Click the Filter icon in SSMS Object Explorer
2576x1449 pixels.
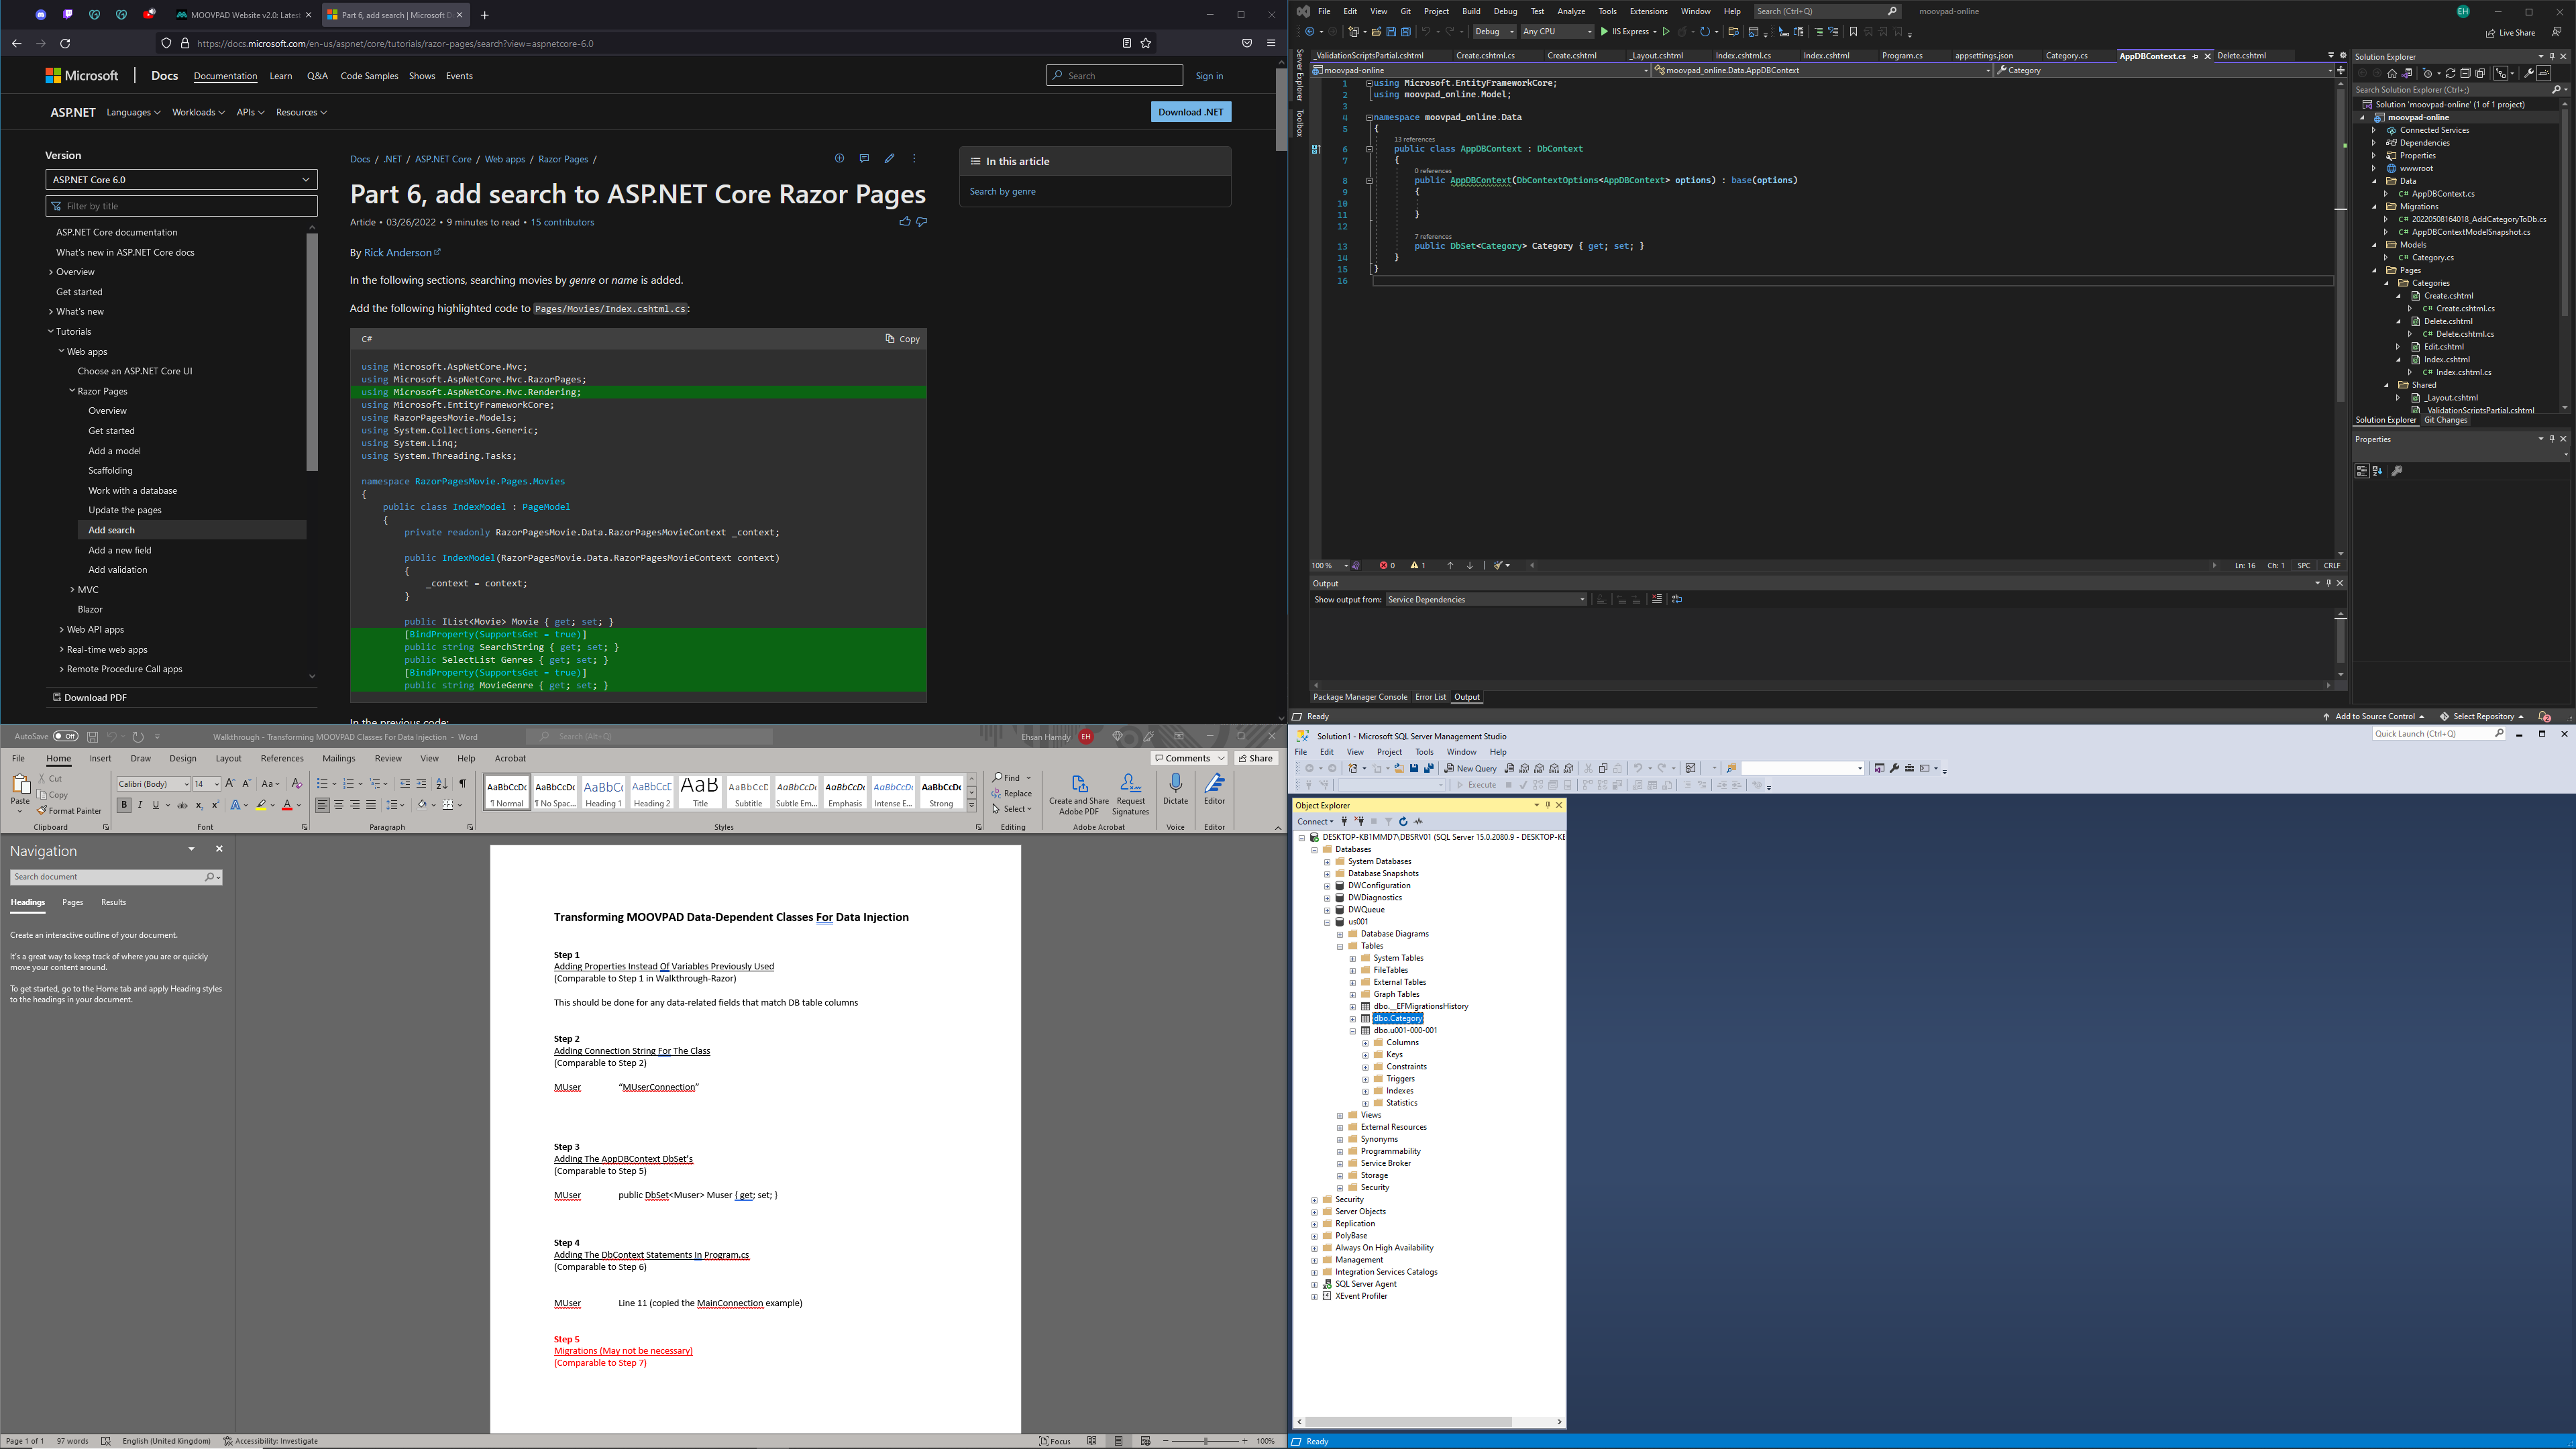[1388, 821]
